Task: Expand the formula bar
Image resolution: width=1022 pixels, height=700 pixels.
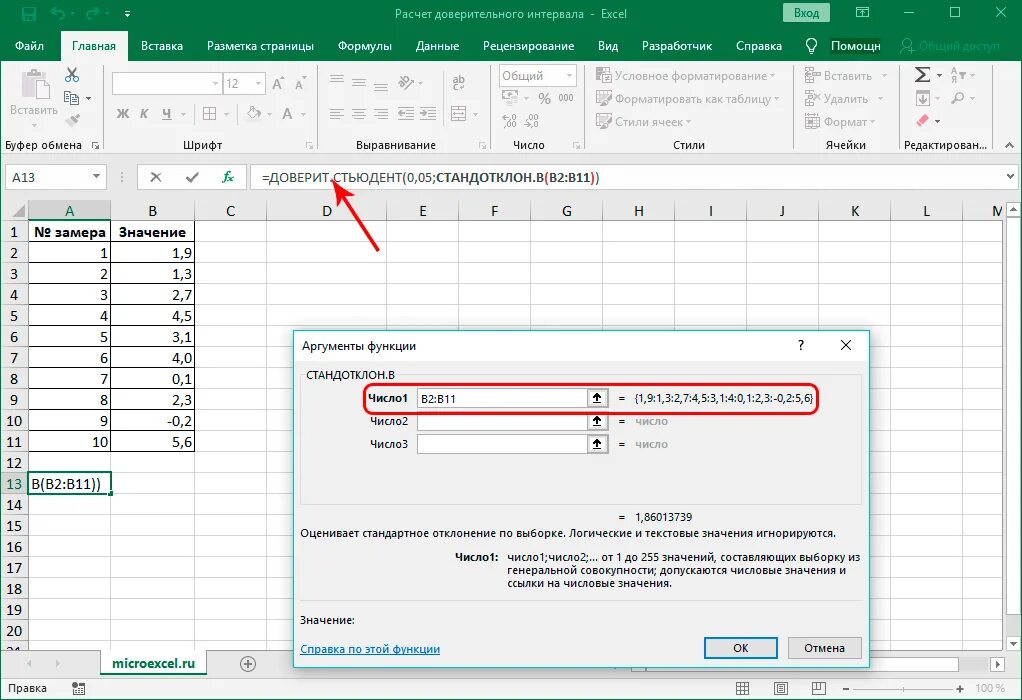Action: coord(1010,176)
